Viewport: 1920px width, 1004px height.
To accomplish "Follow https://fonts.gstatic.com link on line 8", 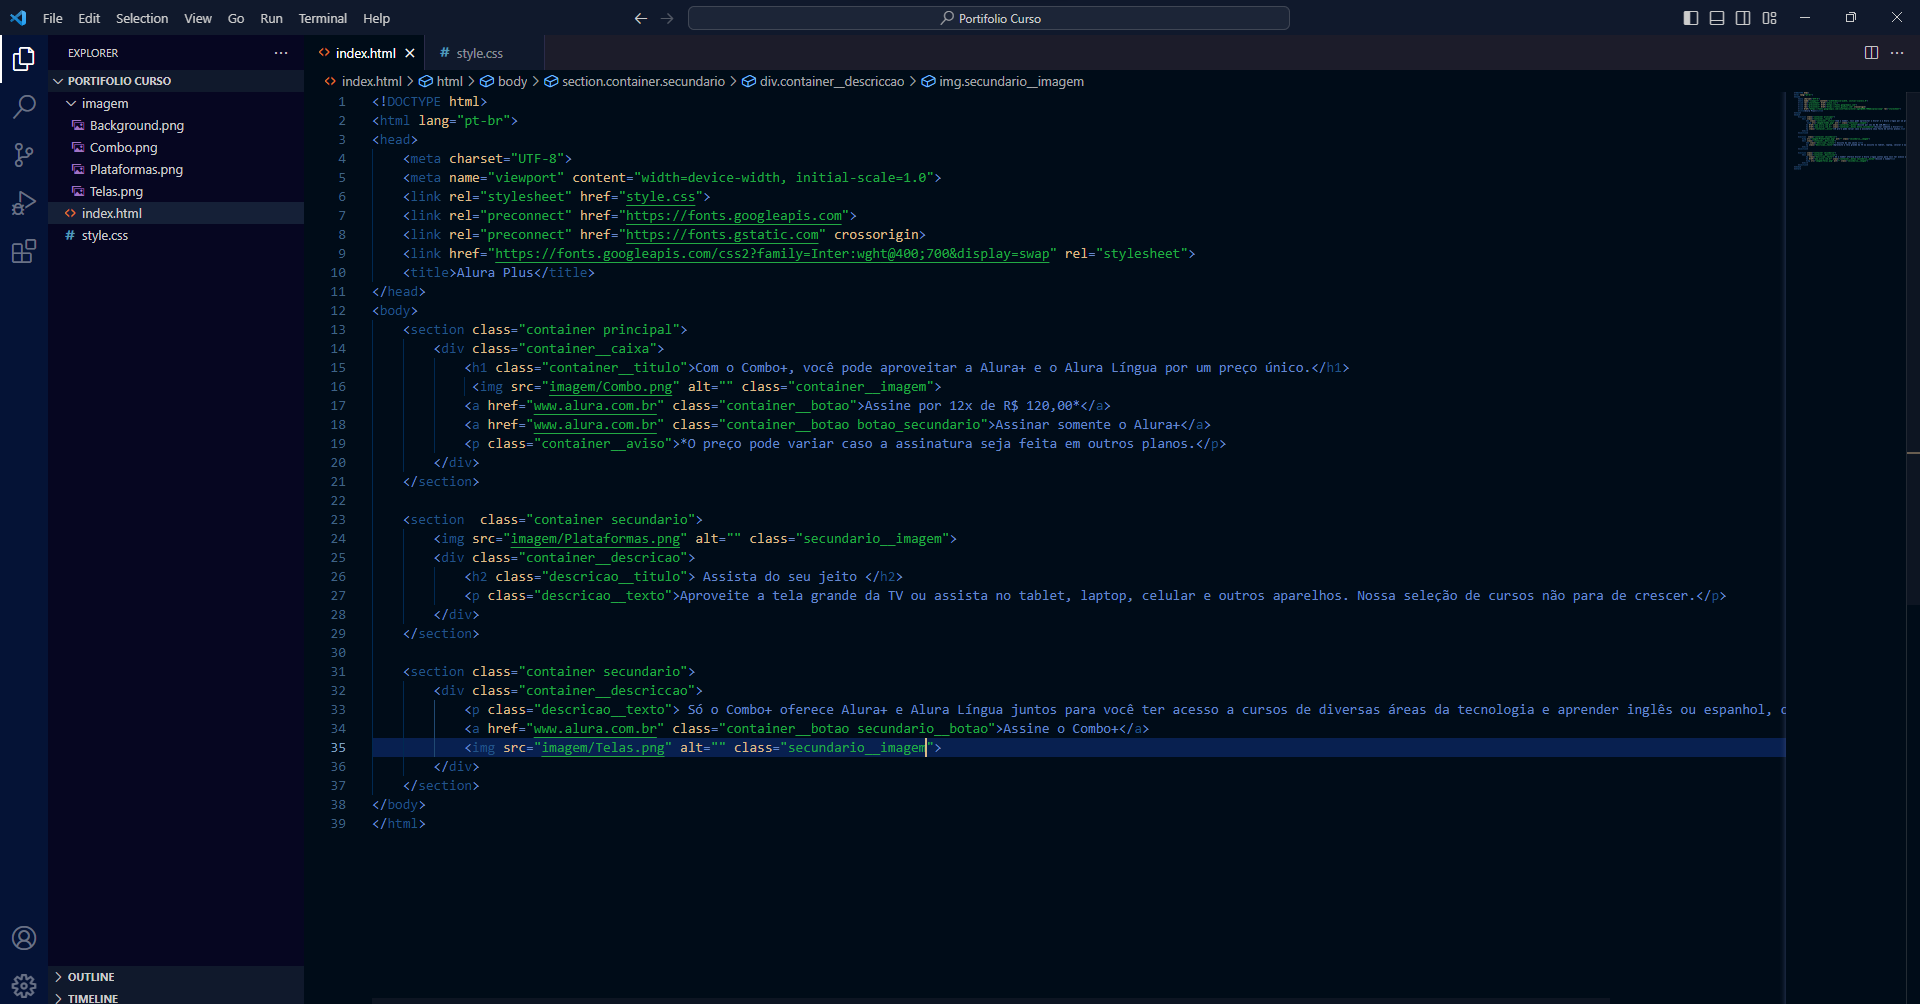I will [722, 235].
